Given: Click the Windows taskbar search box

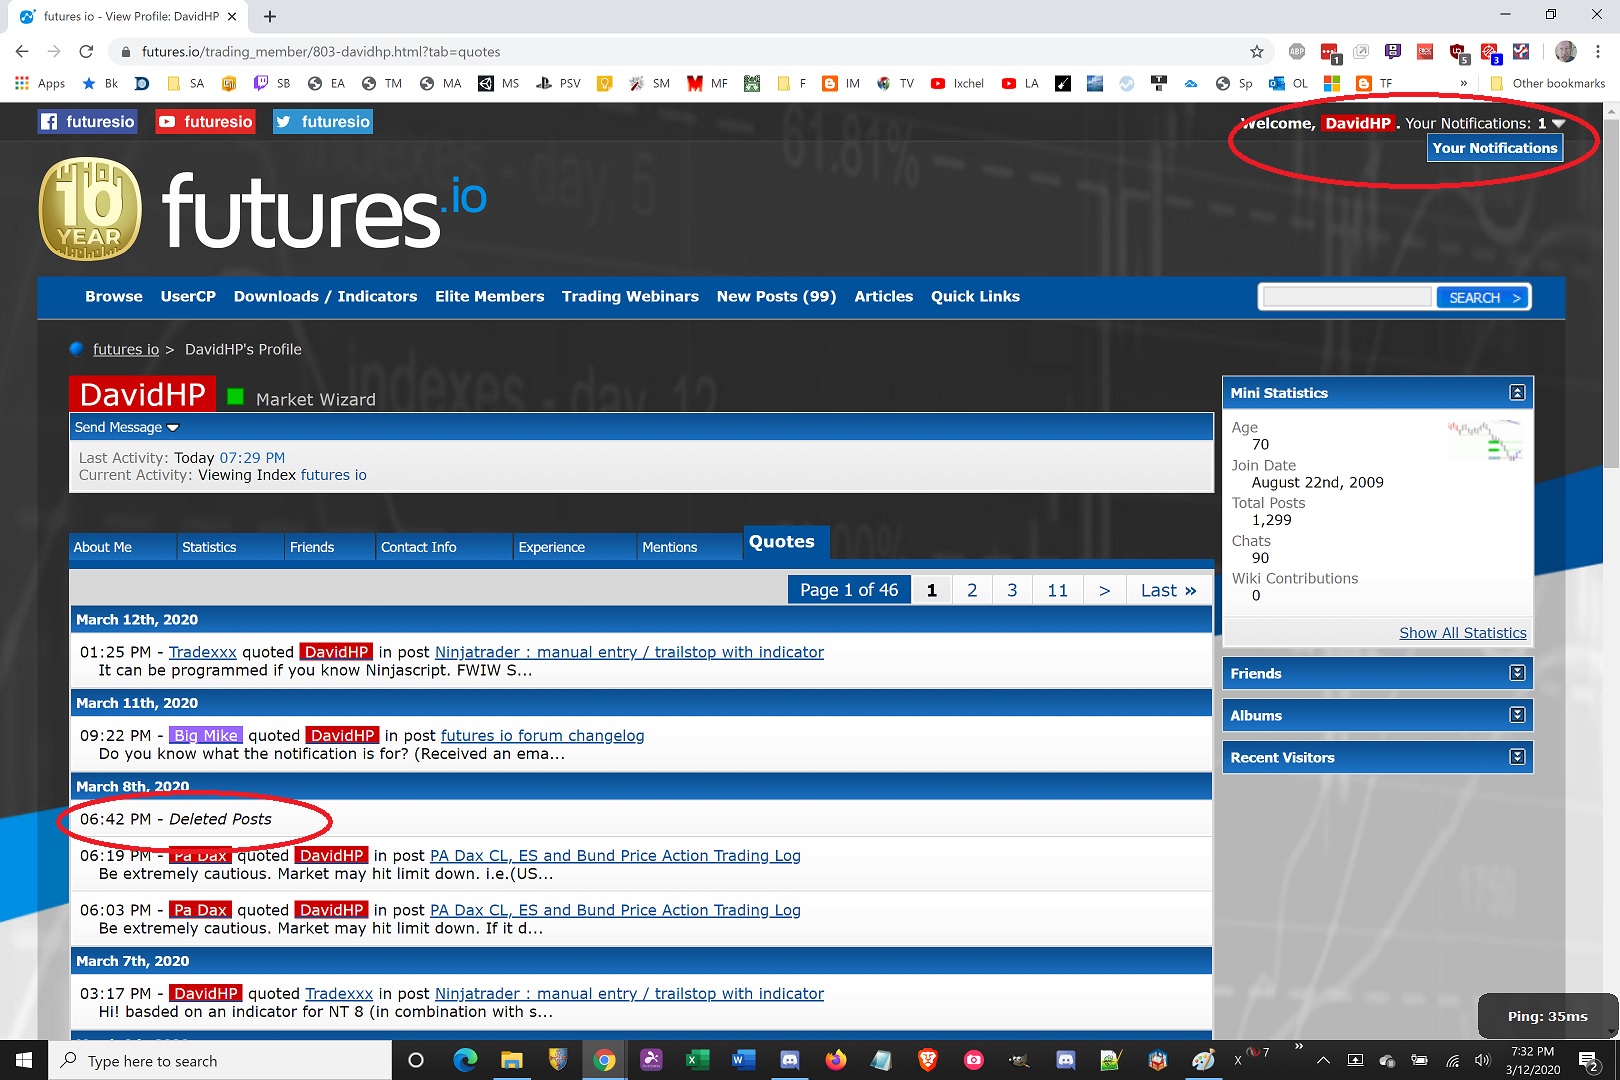Looking at the screenshot, I should [220, 1060].
